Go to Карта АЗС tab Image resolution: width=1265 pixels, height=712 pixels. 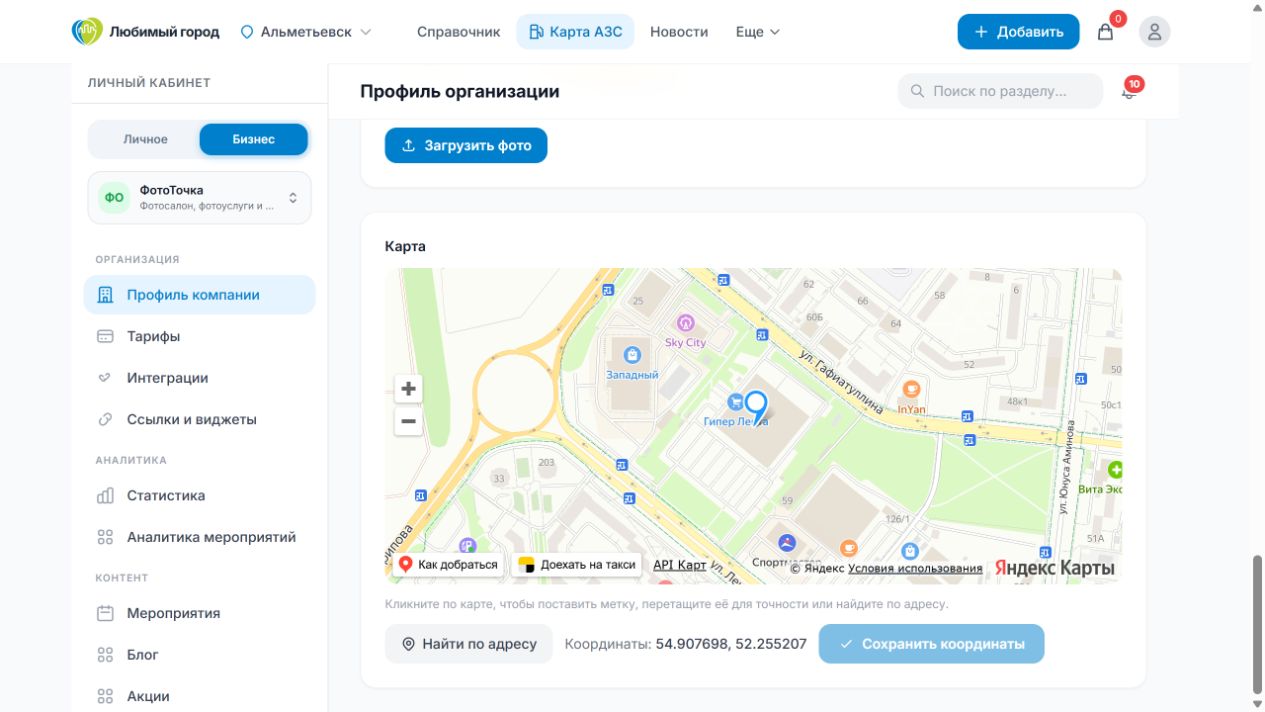click(x=575, y=32)
